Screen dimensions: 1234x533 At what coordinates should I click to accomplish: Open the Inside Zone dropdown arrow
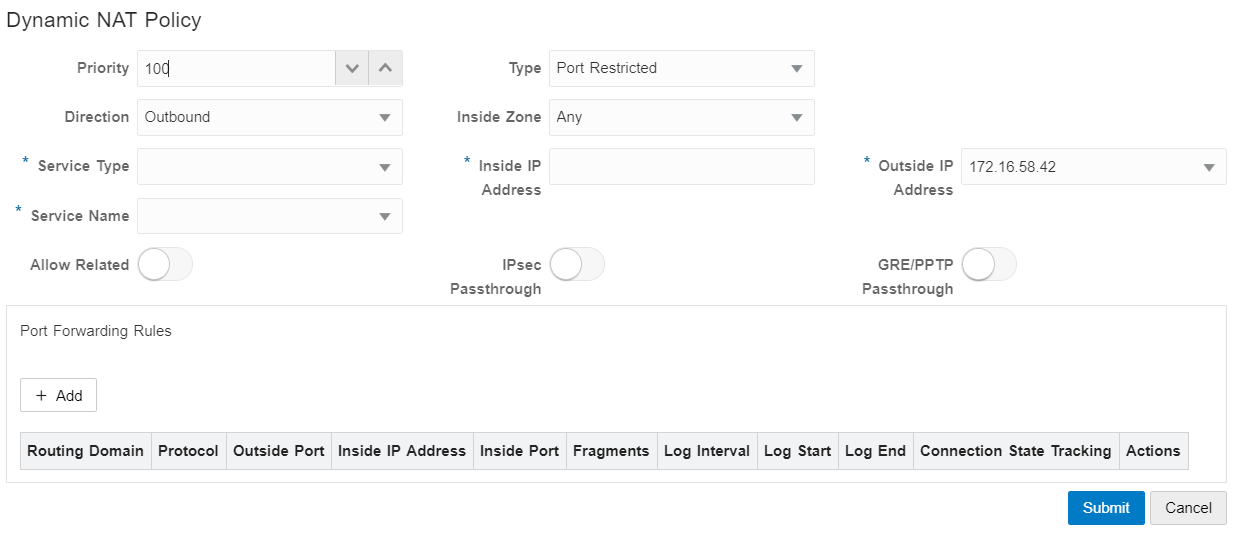[797, 117]
